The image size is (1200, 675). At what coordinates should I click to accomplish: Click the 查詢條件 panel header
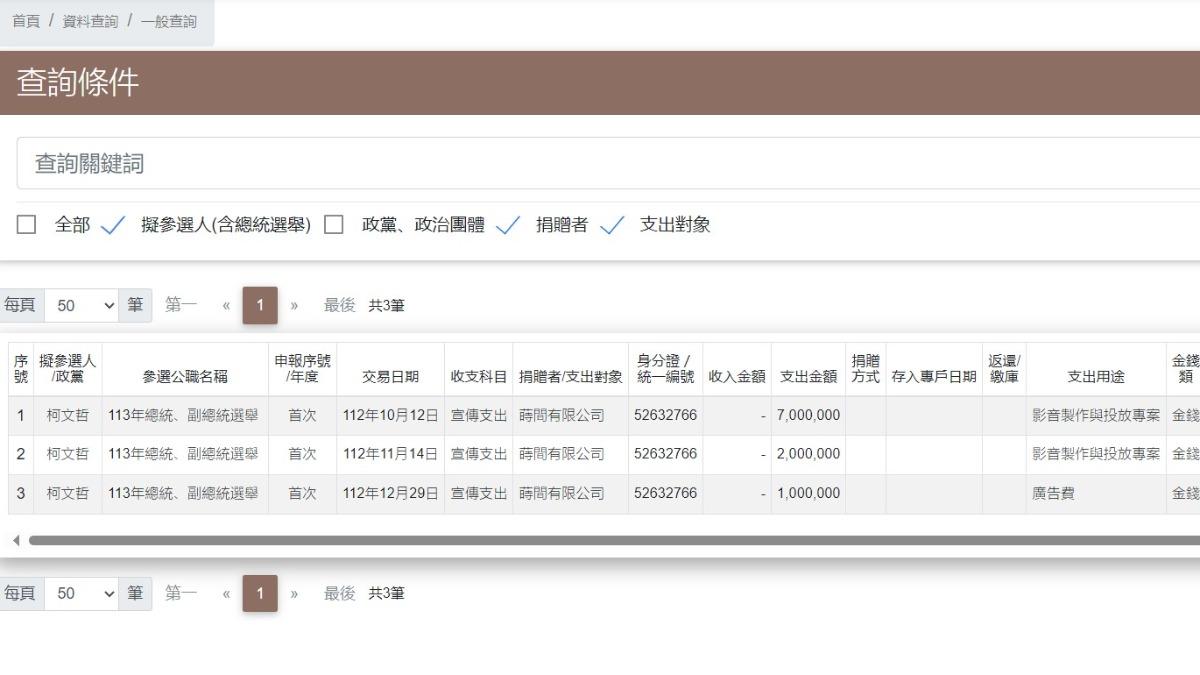[600, 83]
